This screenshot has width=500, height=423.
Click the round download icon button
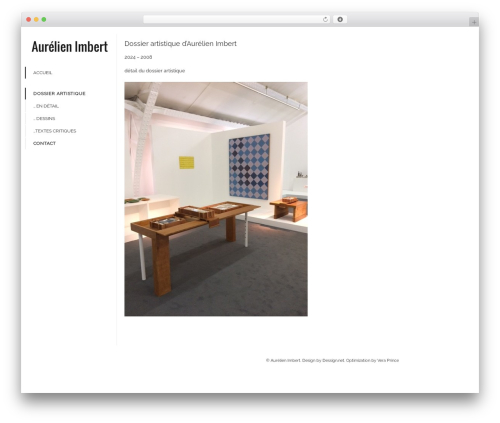tap(340, 20)
